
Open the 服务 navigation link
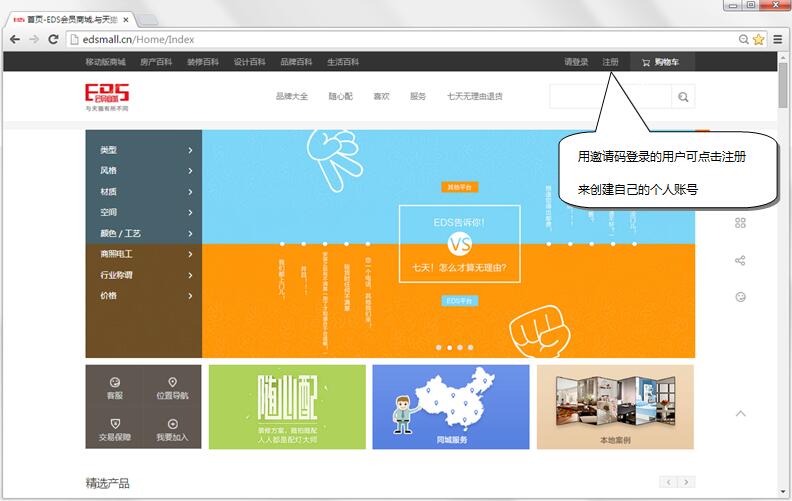(x=418, y=96)
